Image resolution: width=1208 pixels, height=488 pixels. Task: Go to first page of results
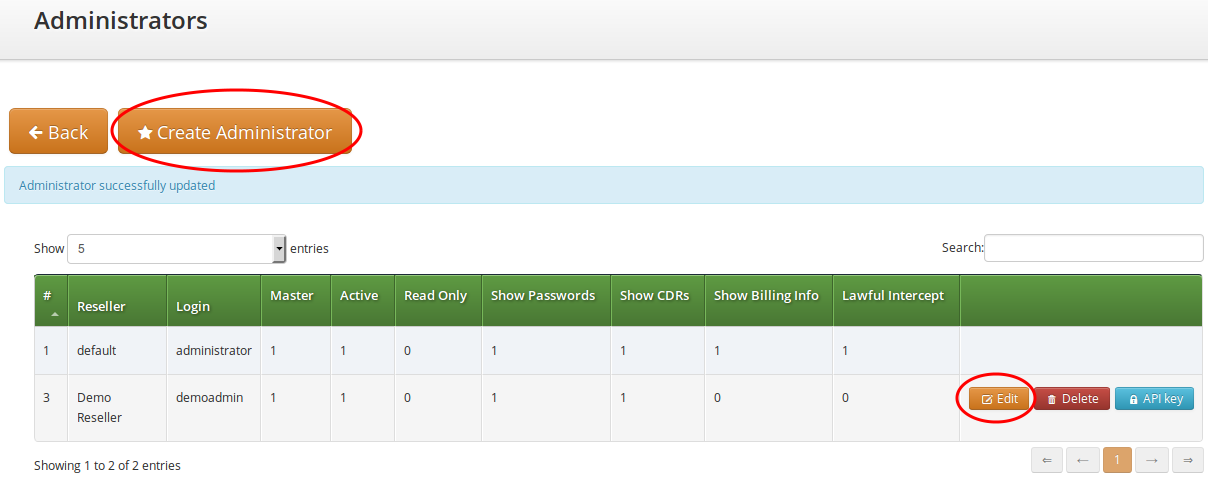(x=1047, y=460)
